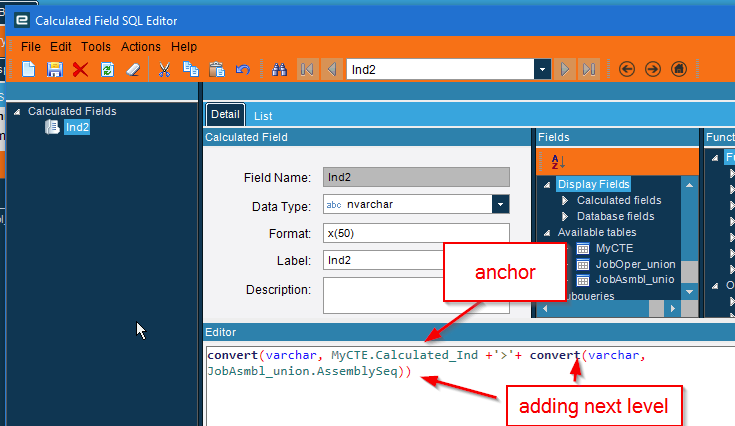
Task: Click the circled back arrow icon
Action: point(627,69)
